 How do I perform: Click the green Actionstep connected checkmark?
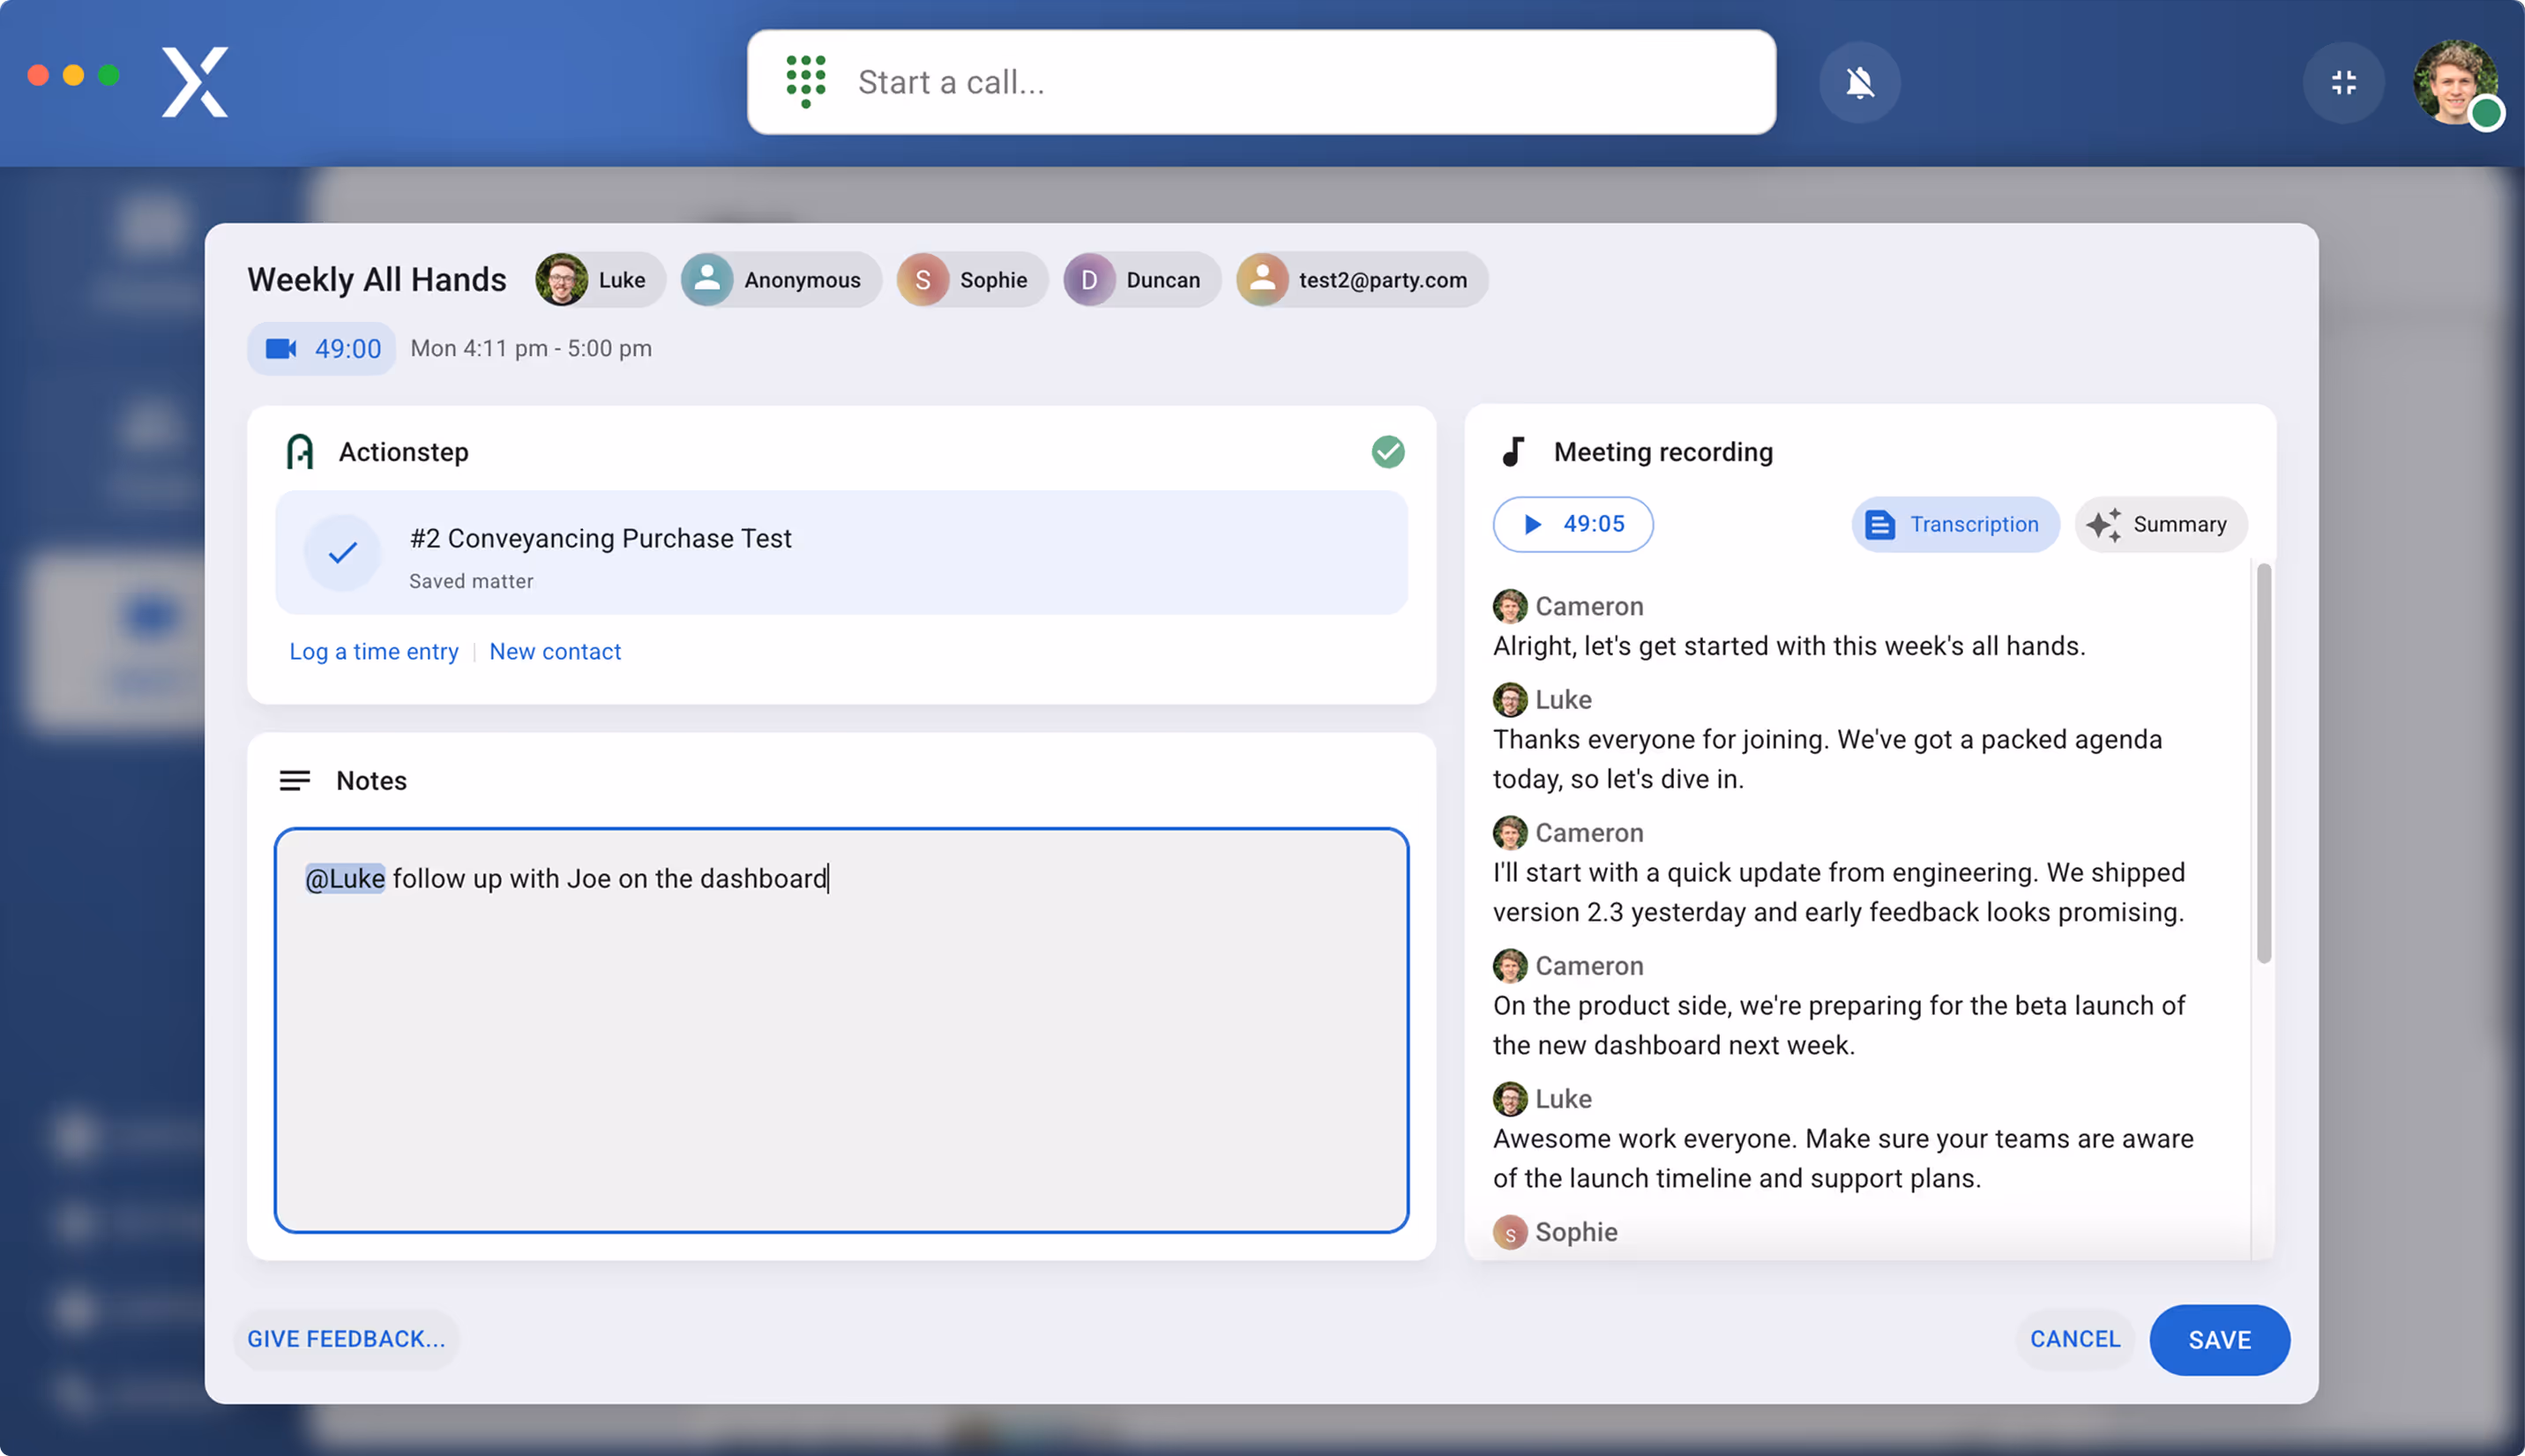[x=1388, y=452]
